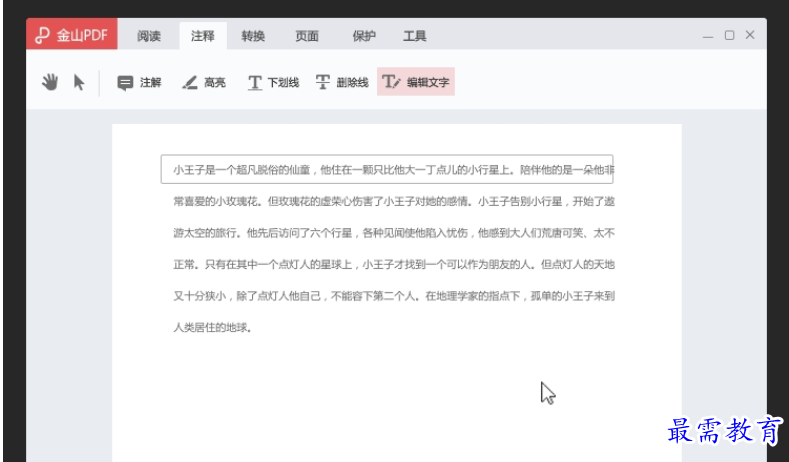Minimize the 金山PDF window
Image resolution: width=789 pixels, height=462 pixels.
708,36
